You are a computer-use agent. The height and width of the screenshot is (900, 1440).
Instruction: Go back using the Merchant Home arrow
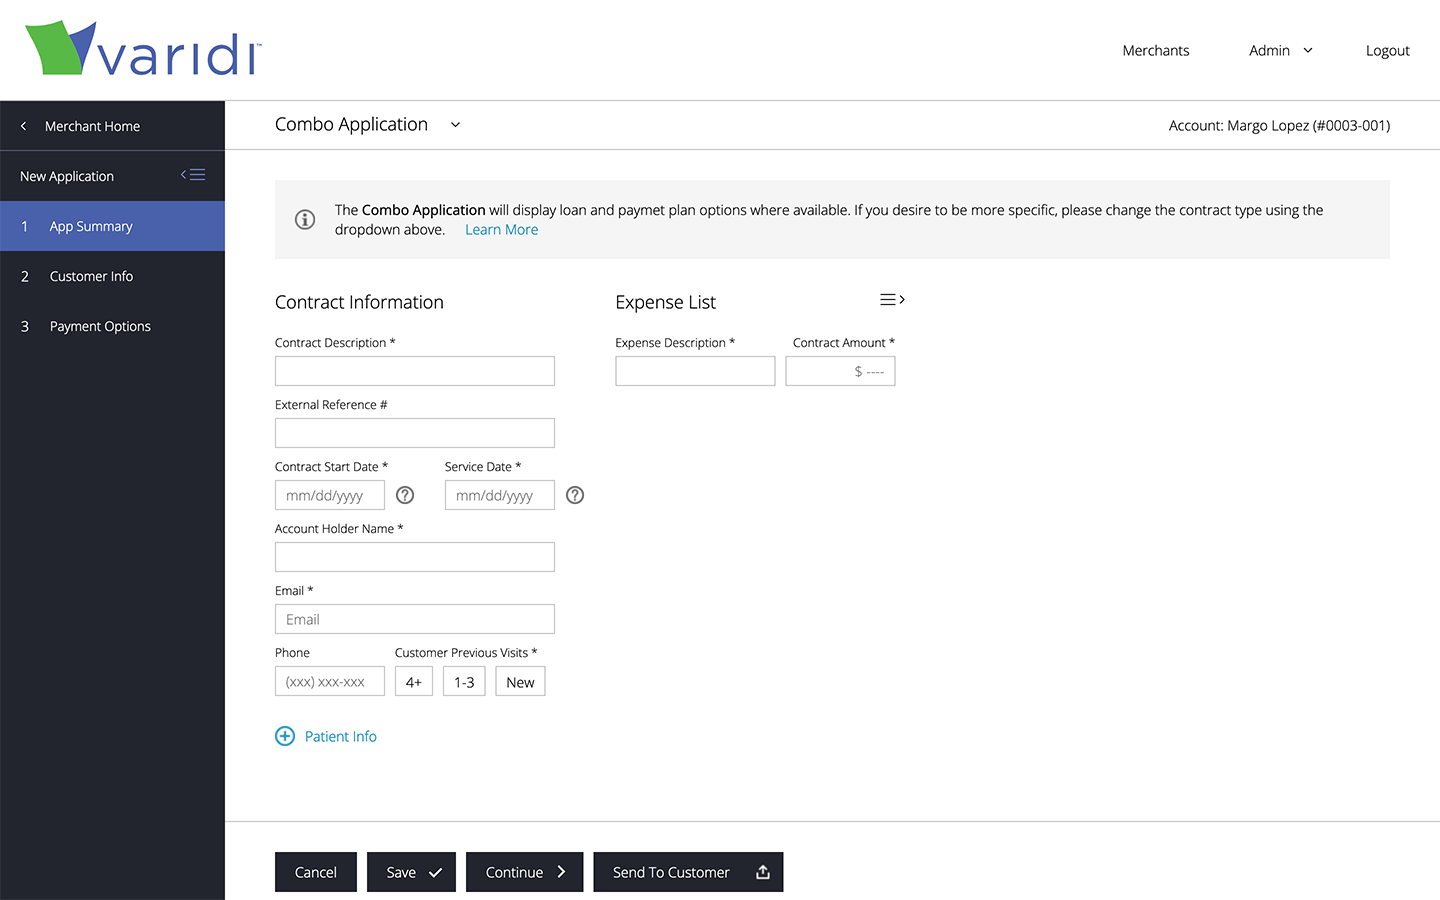click(24, 126)
